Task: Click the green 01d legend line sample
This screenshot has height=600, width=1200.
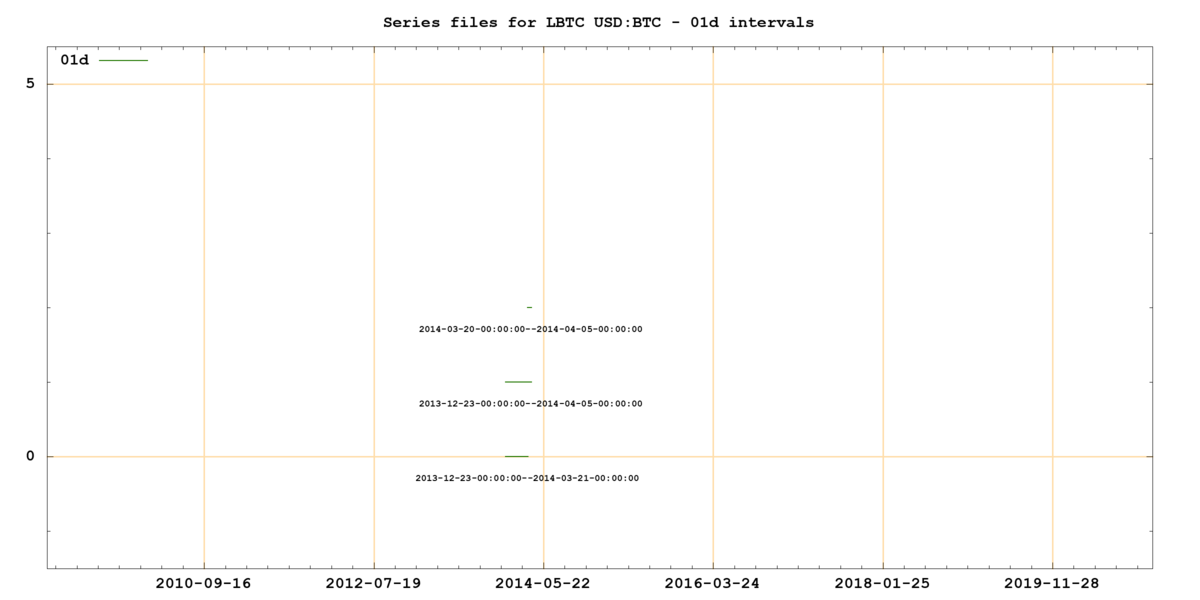Action: click(x=123, y=60)
